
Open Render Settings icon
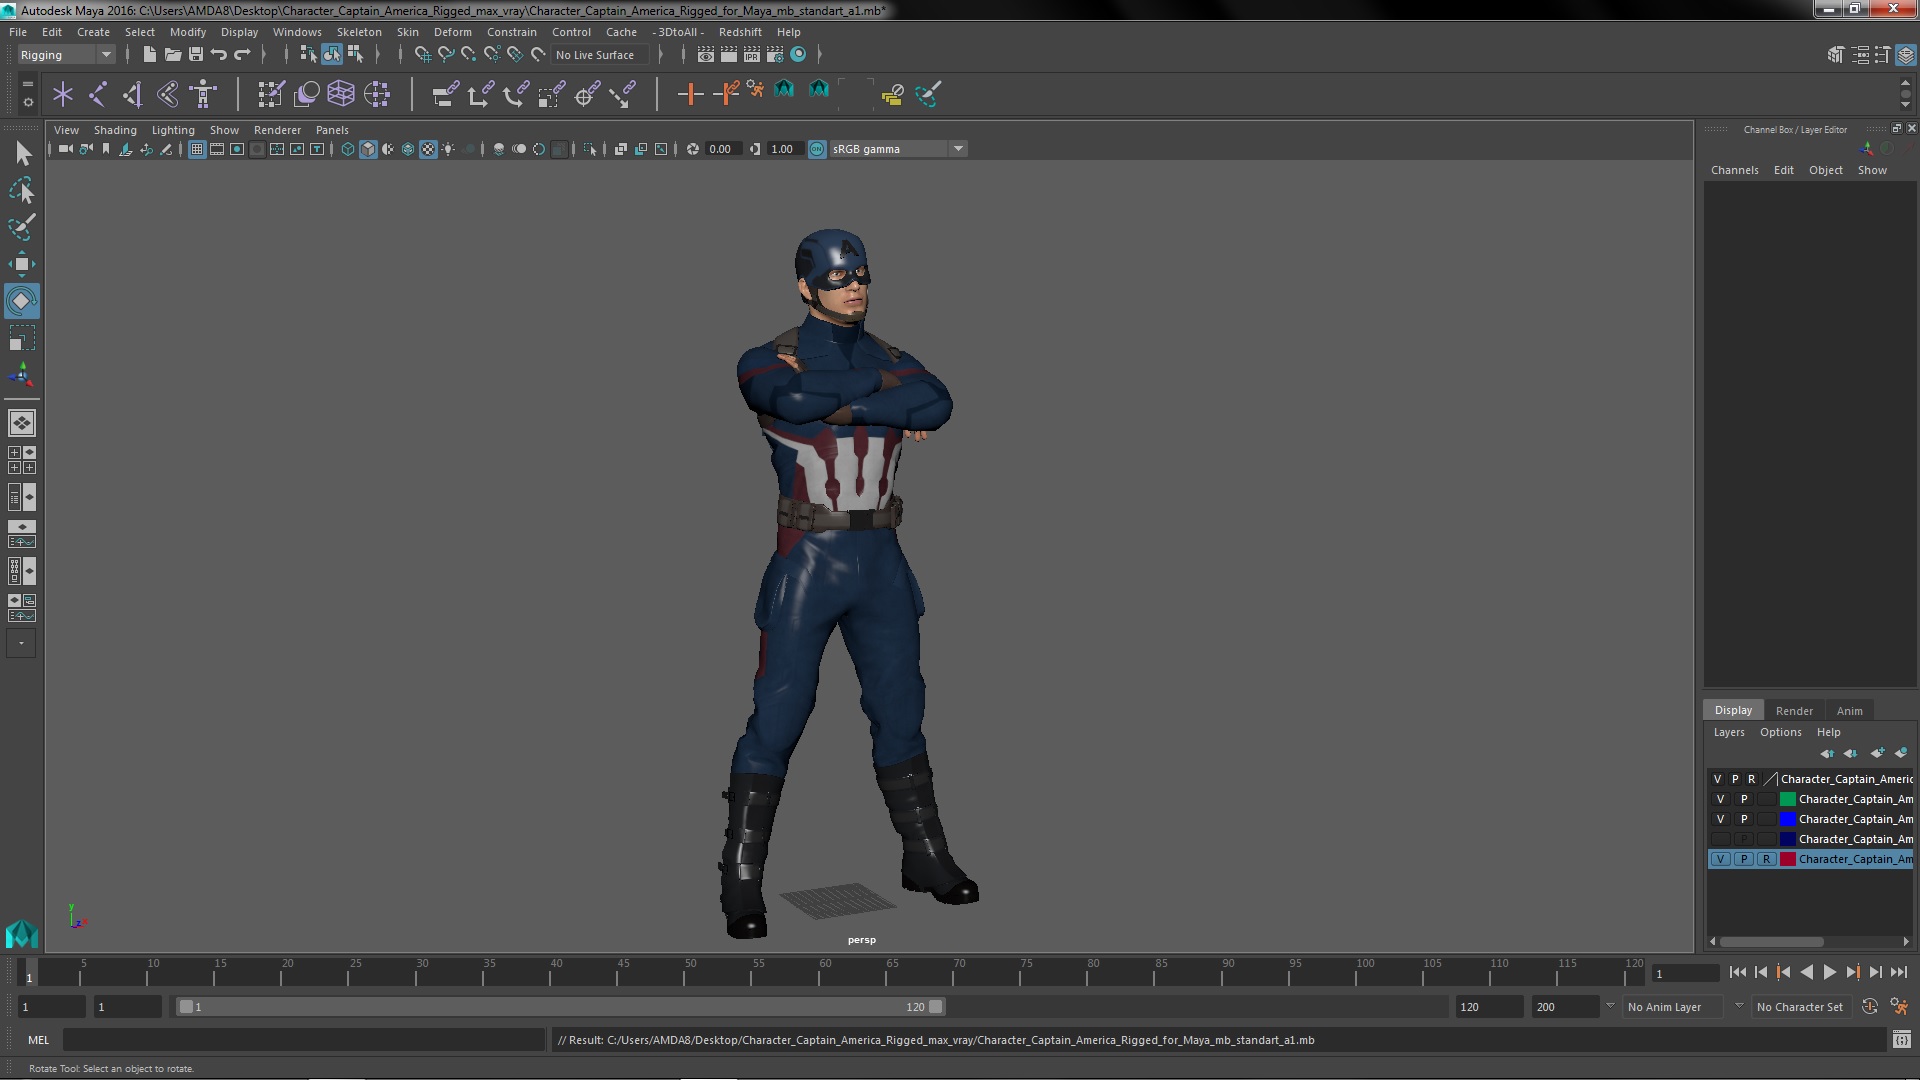pos(775,54)
